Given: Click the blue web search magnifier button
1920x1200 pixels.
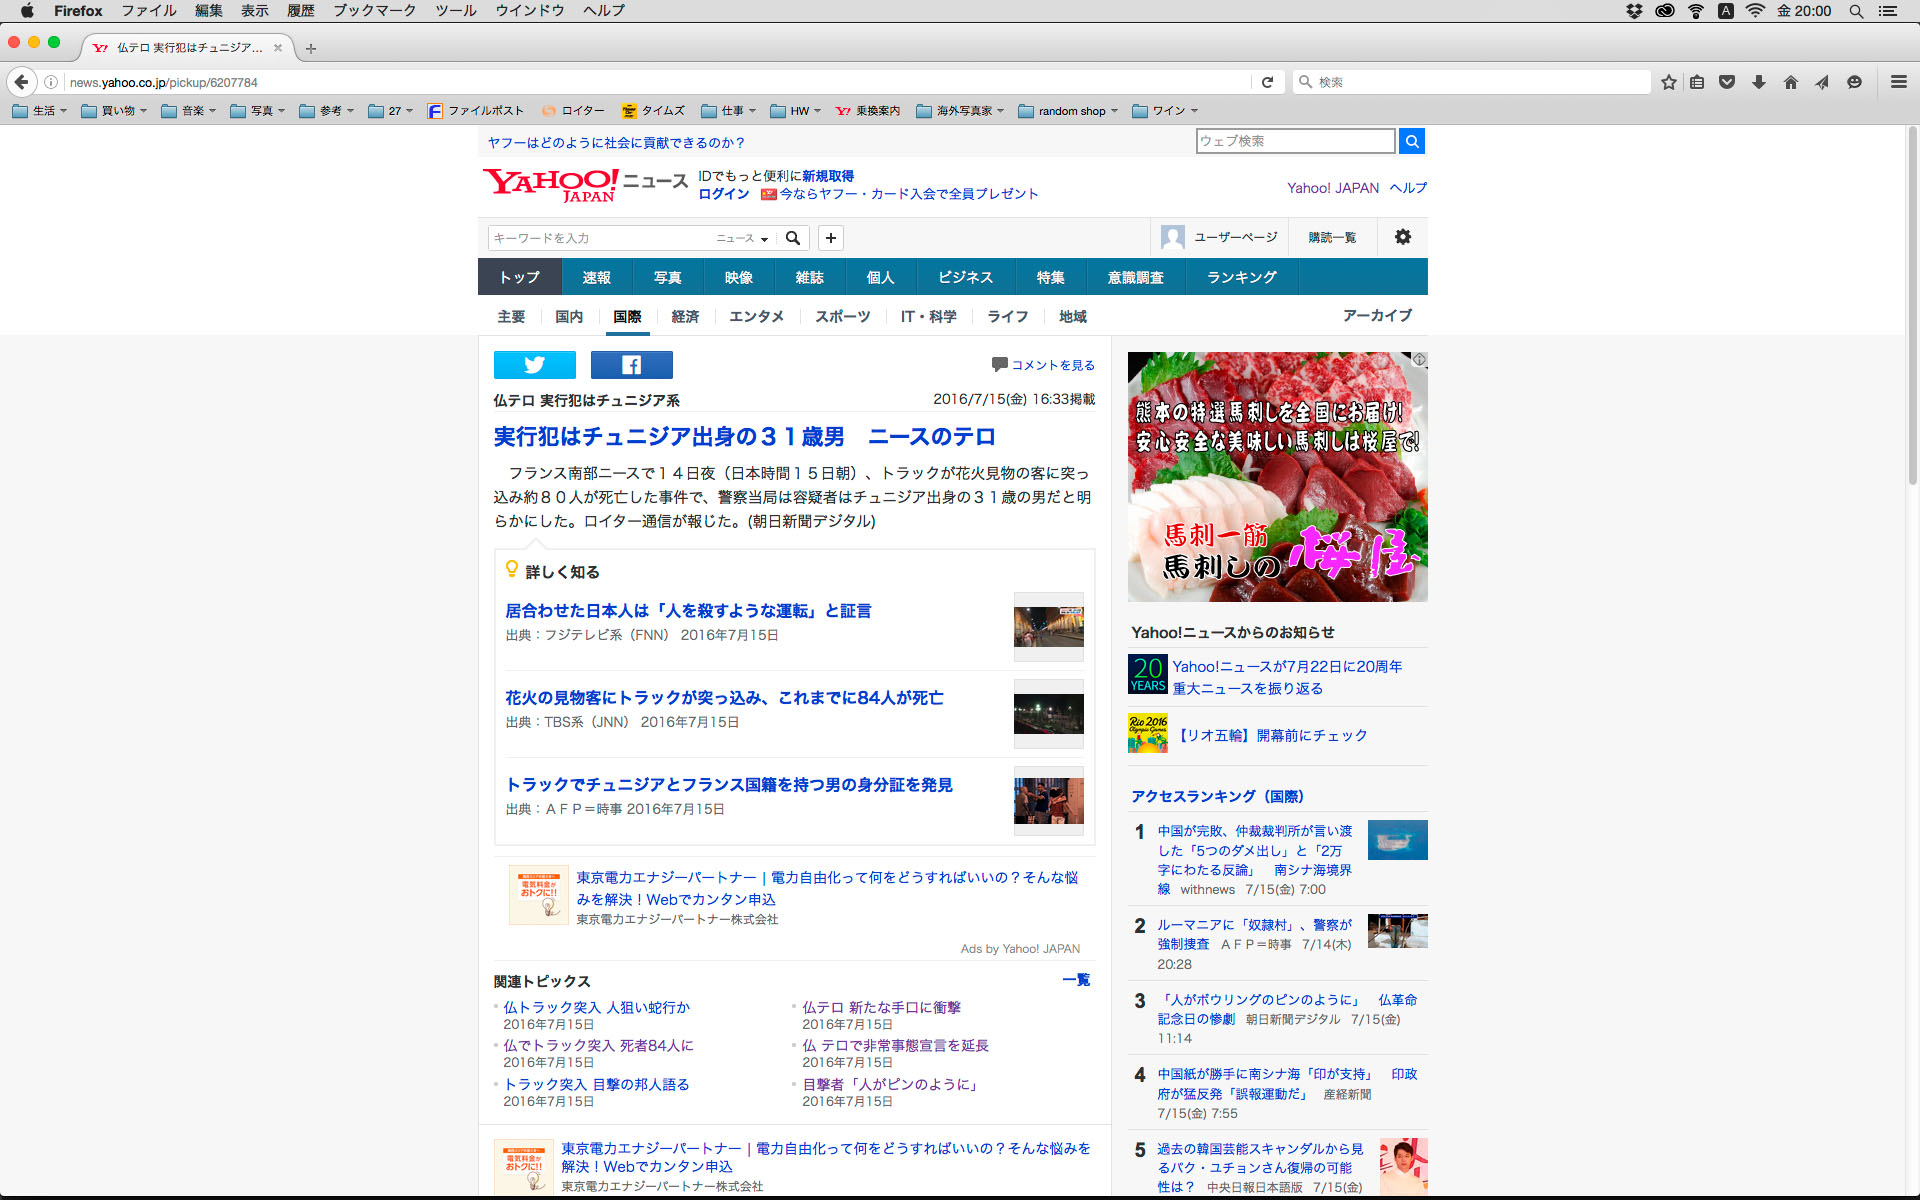Looking at the screenshot, I should (1411, 141).
